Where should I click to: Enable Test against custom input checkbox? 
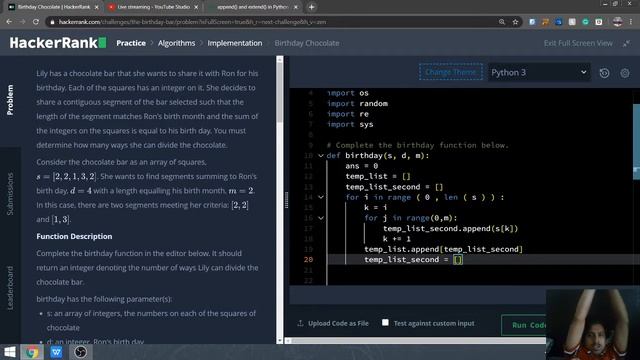point(385,322)
